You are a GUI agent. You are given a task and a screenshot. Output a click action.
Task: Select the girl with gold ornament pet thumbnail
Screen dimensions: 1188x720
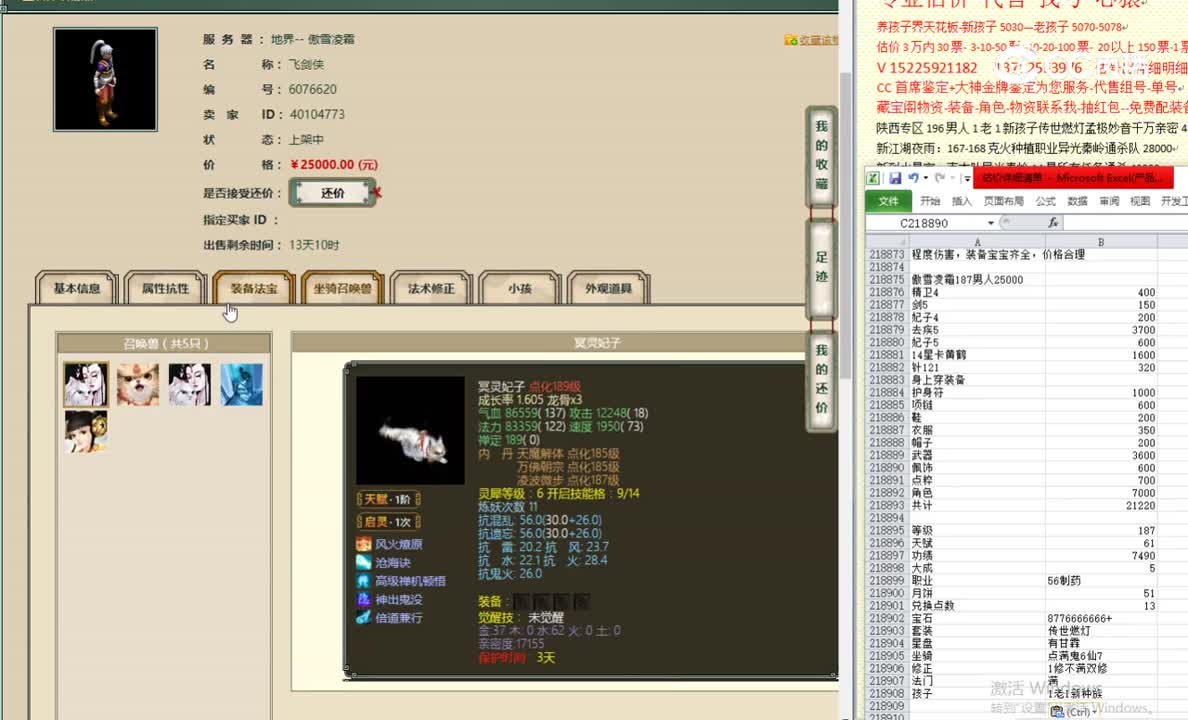86,431
